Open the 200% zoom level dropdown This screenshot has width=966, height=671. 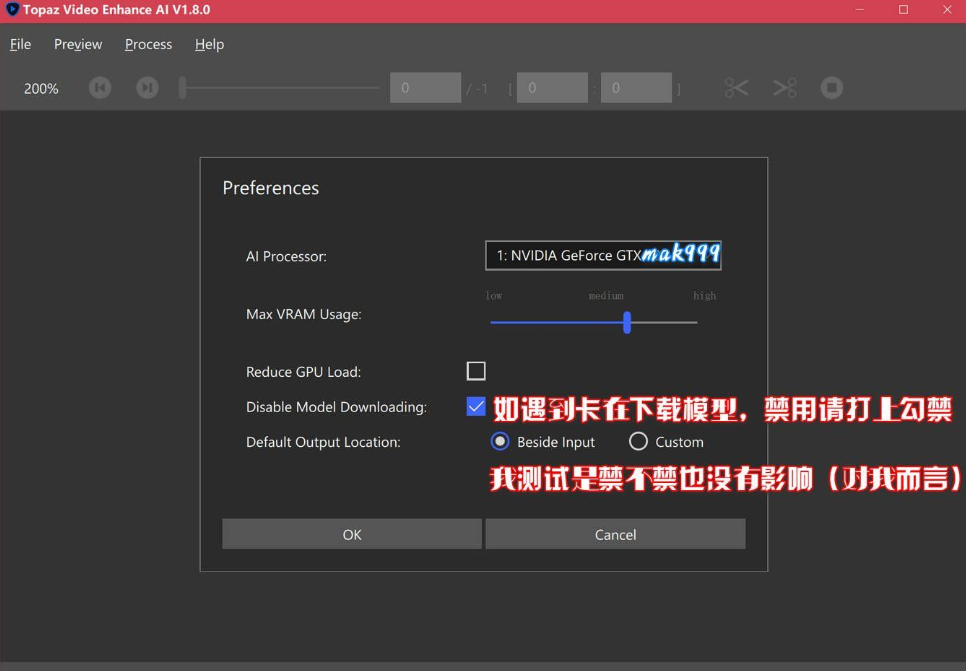pyautogui.click(x=41, y=88)
